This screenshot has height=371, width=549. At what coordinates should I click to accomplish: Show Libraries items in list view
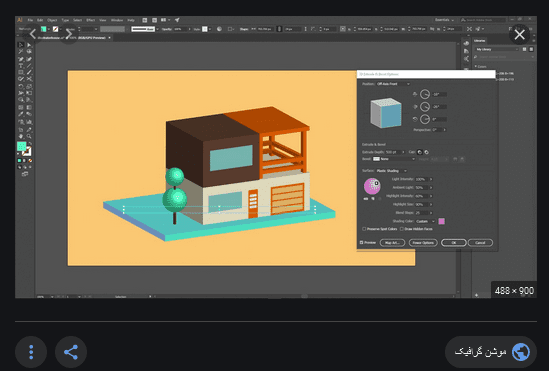click(531, 49)
